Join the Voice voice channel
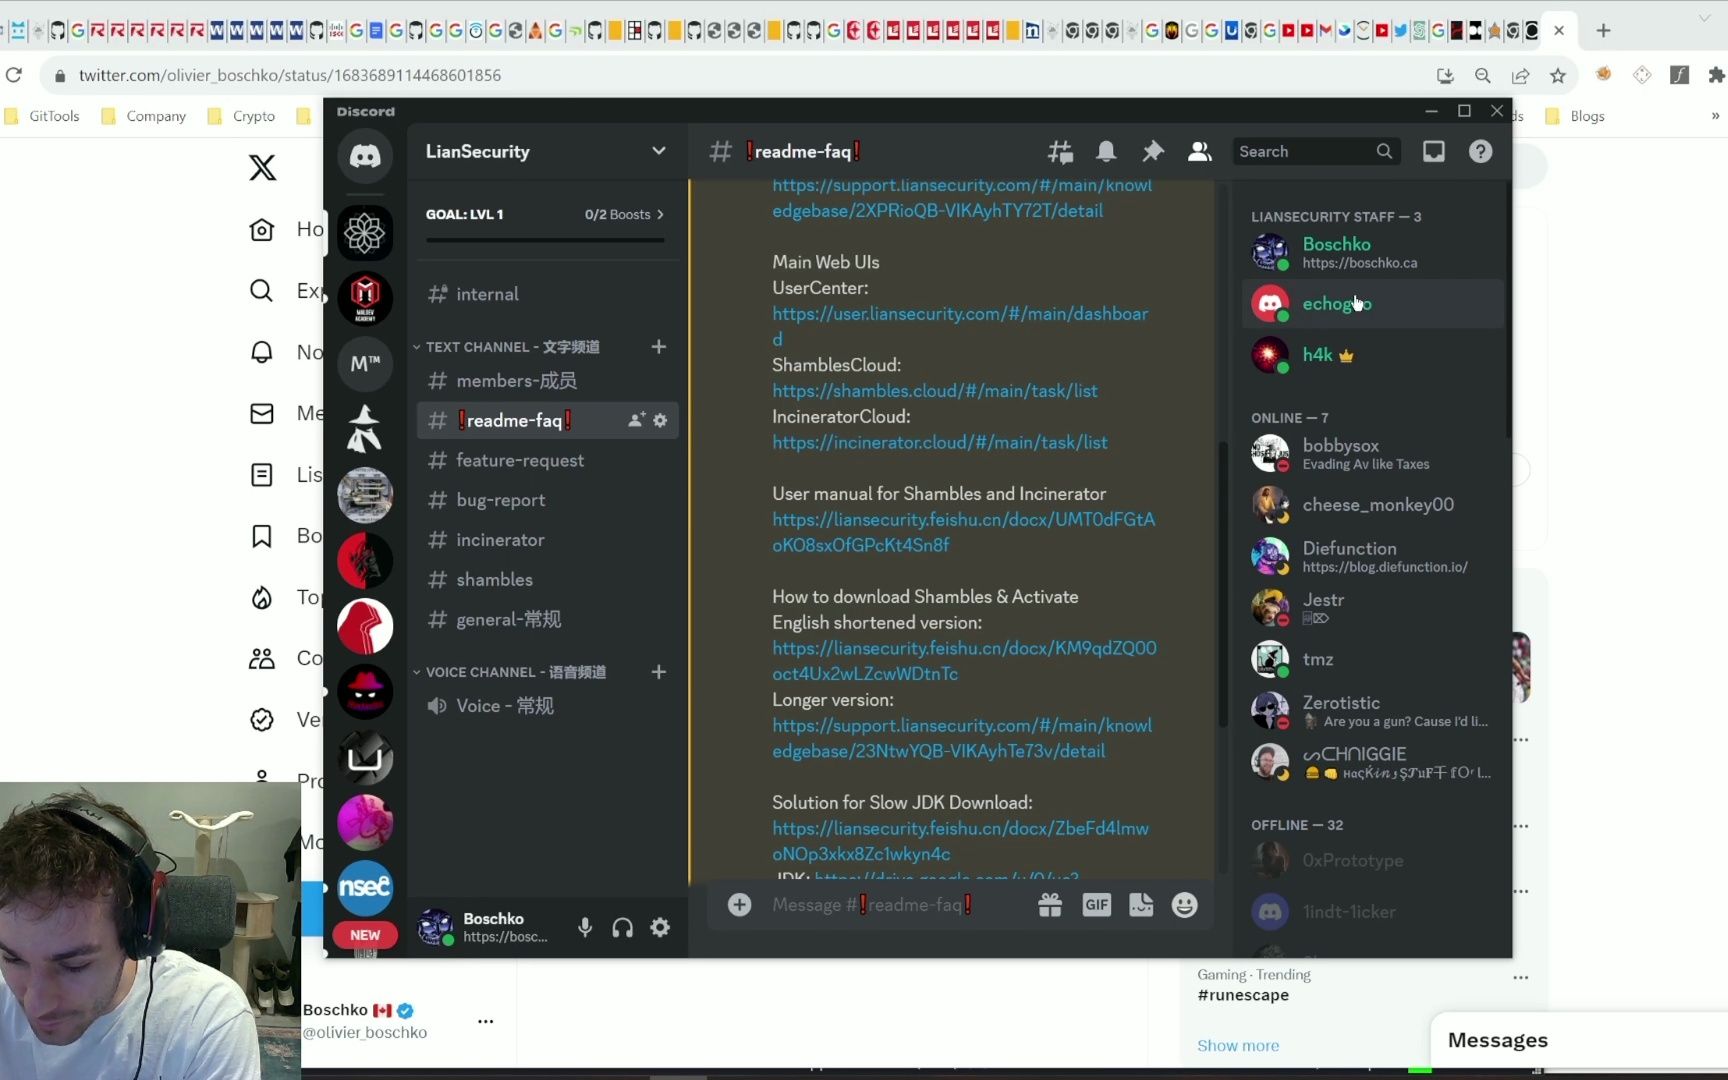 547,706
